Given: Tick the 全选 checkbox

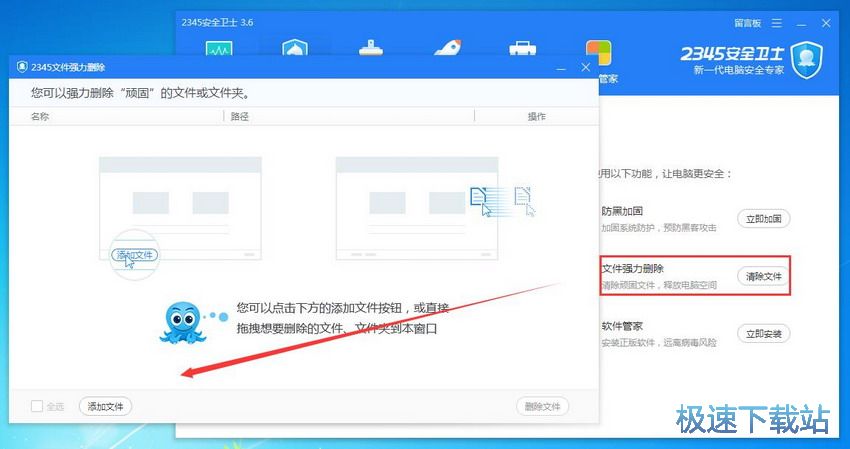Looking at the screenshot, I should [37, 406].
